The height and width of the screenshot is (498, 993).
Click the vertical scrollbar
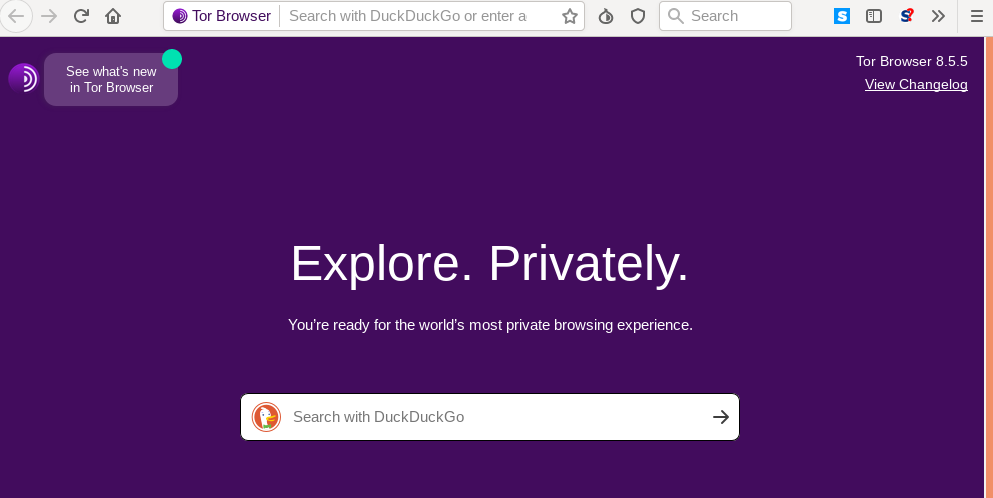point(989,267)
